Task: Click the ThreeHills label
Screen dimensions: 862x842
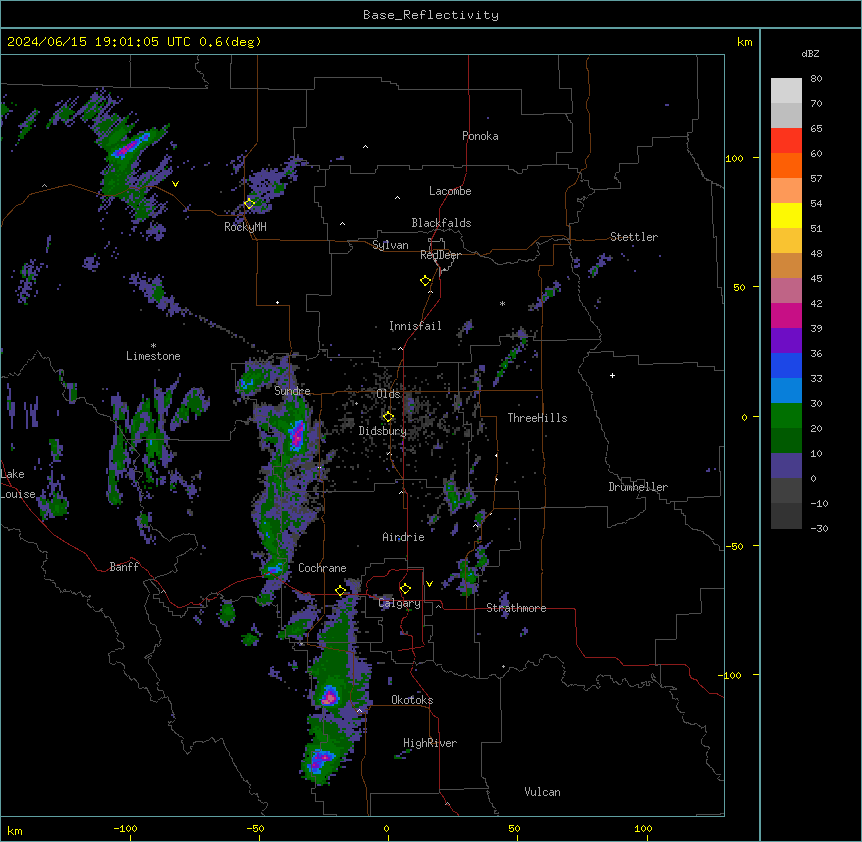Action: coord(537,418)
